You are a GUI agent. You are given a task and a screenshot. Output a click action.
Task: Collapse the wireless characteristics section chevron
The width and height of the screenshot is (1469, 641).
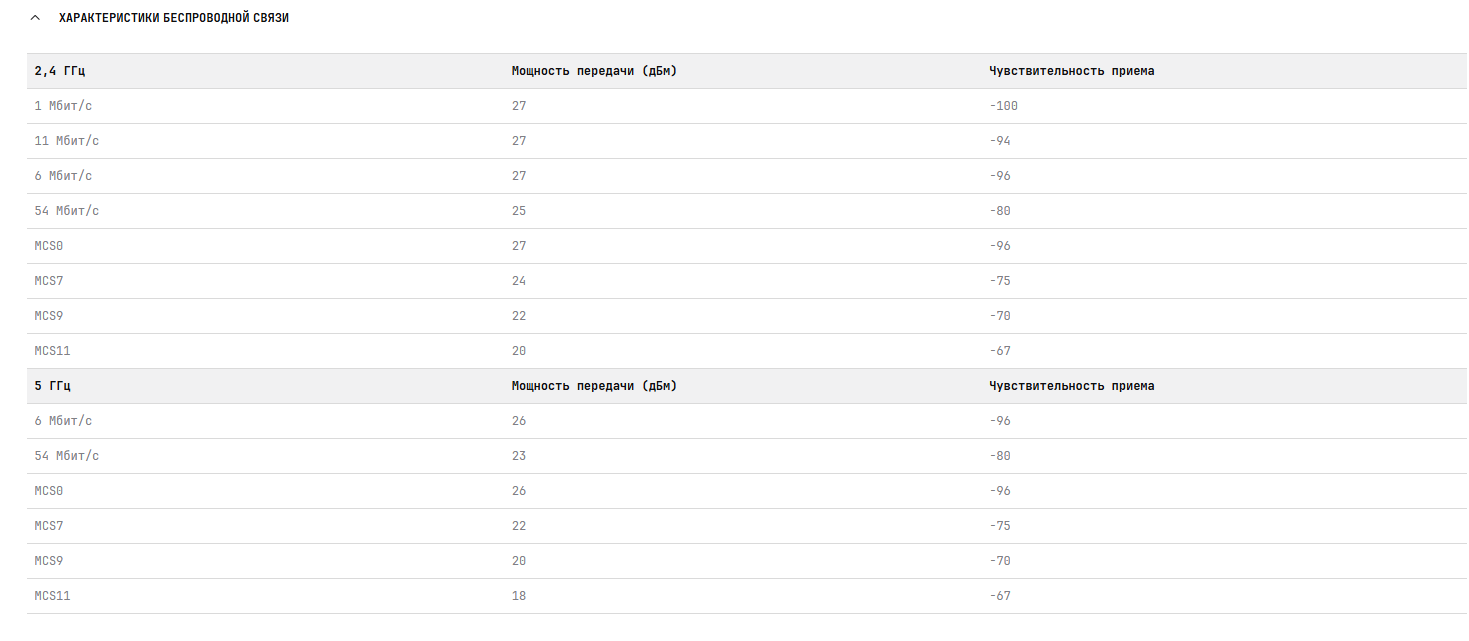[x=35, y=18]
